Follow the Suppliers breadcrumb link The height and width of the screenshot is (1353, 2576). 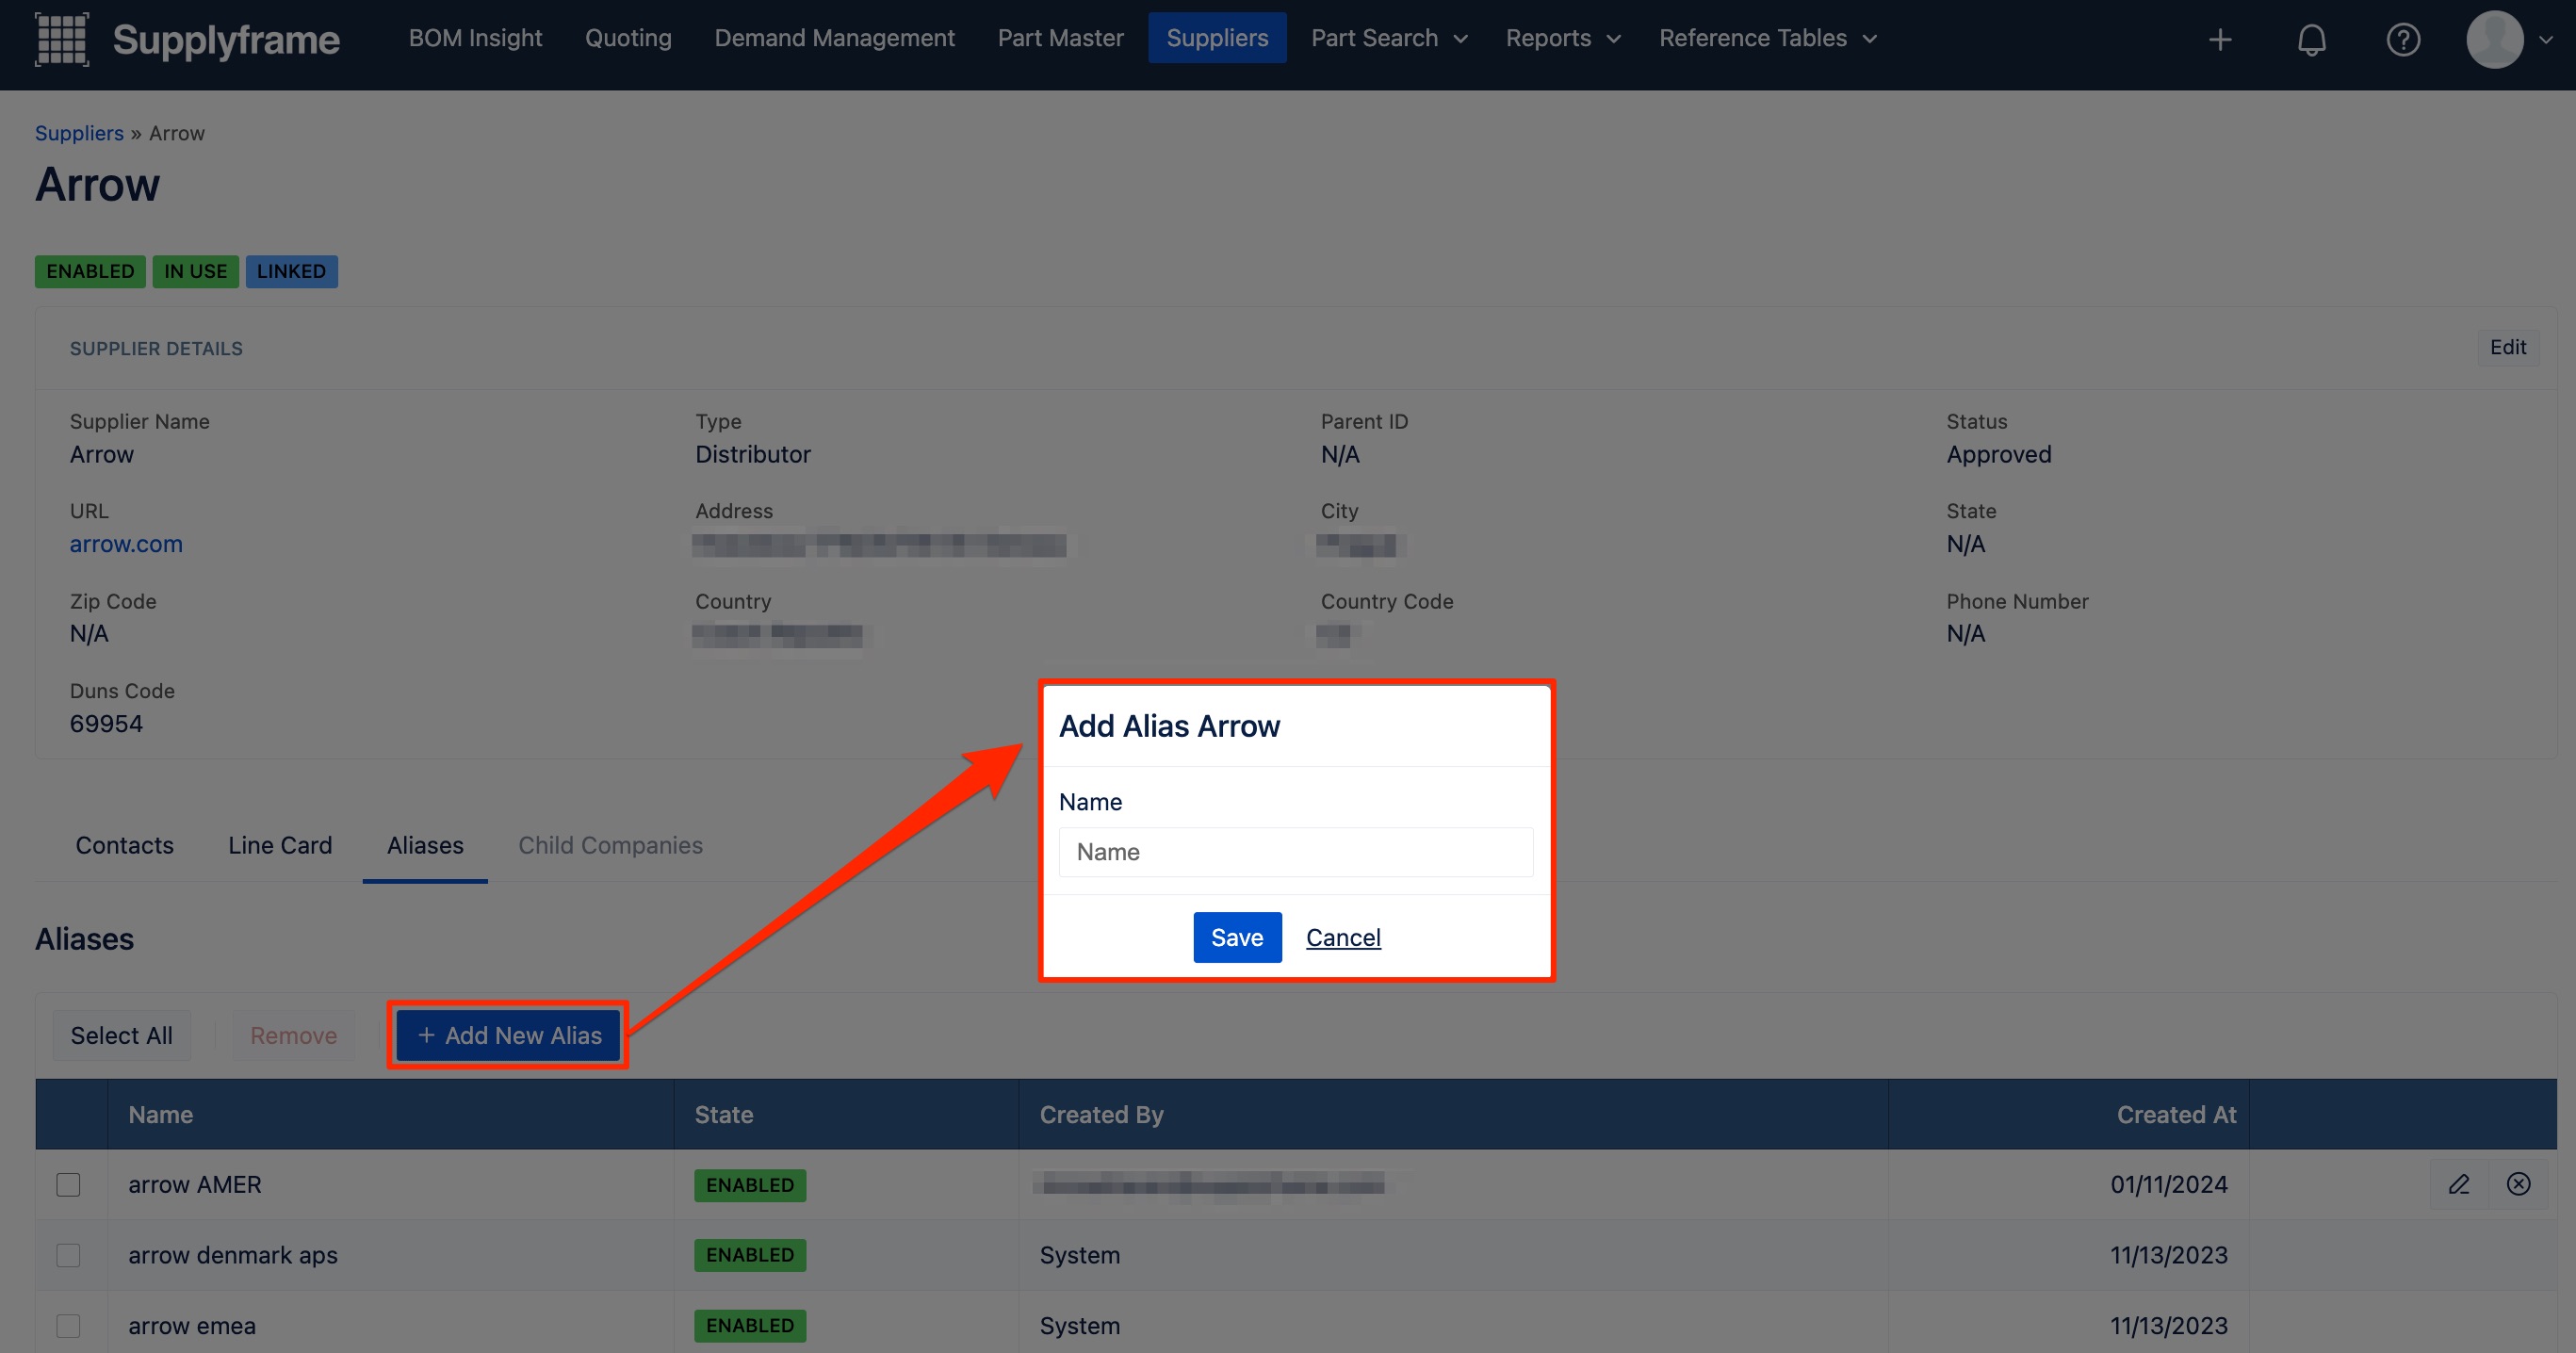pos(79,133)
